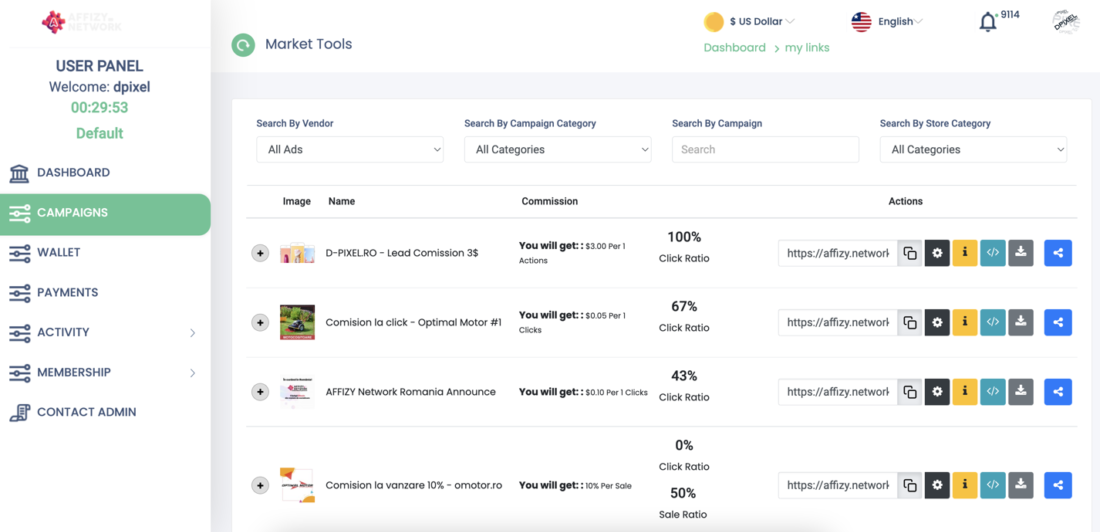Expand the Activity submenu chevron

192,333
